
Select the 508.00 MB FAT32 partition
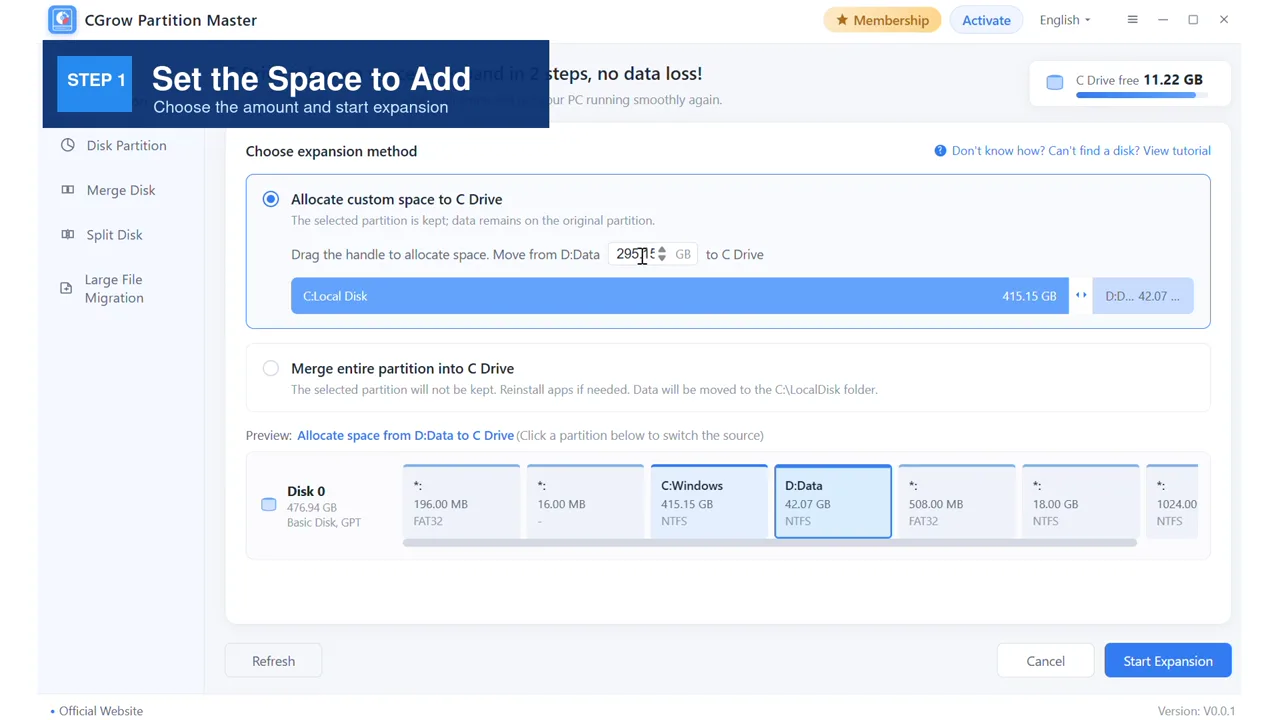pyautogui.click(x=957, y=501)
